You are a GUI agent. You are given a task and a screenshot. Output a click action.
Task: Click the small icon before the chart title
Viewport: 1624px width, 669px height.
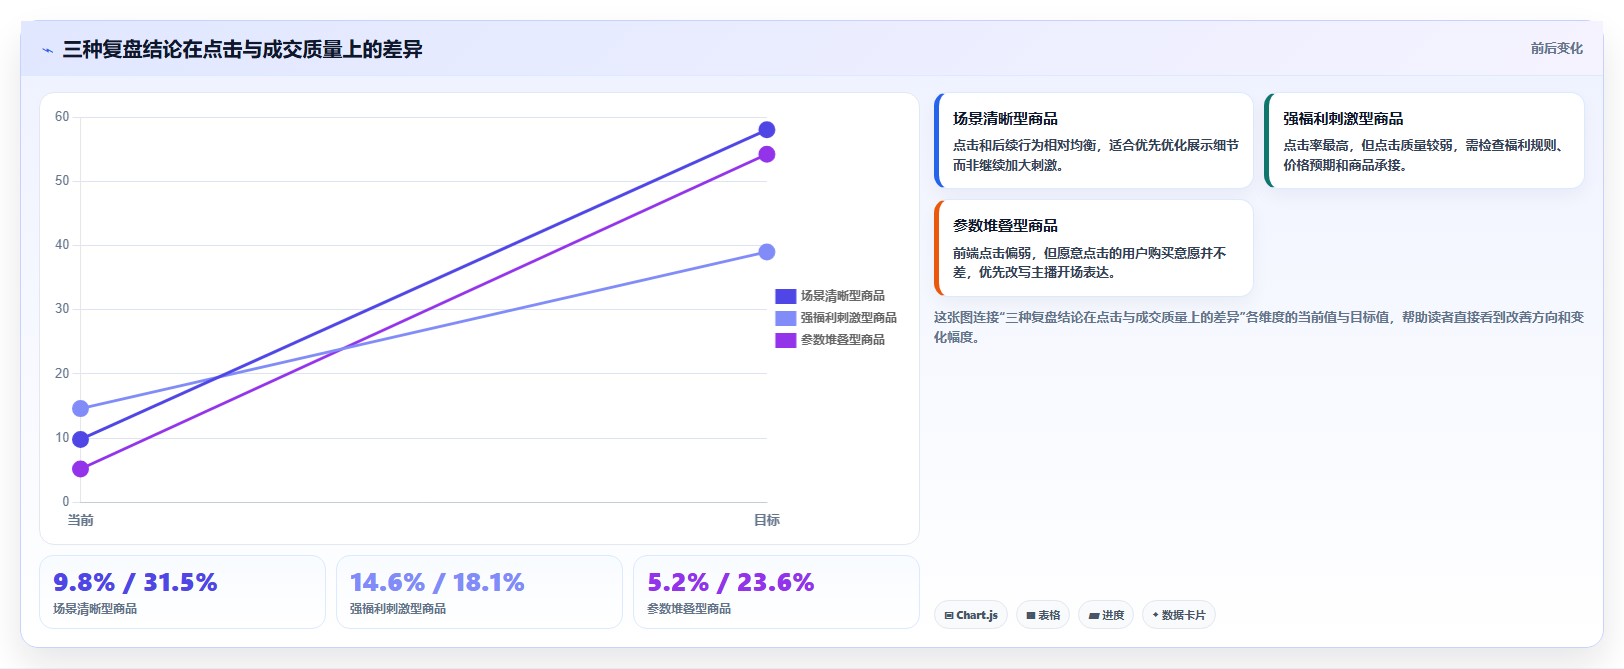47,50
